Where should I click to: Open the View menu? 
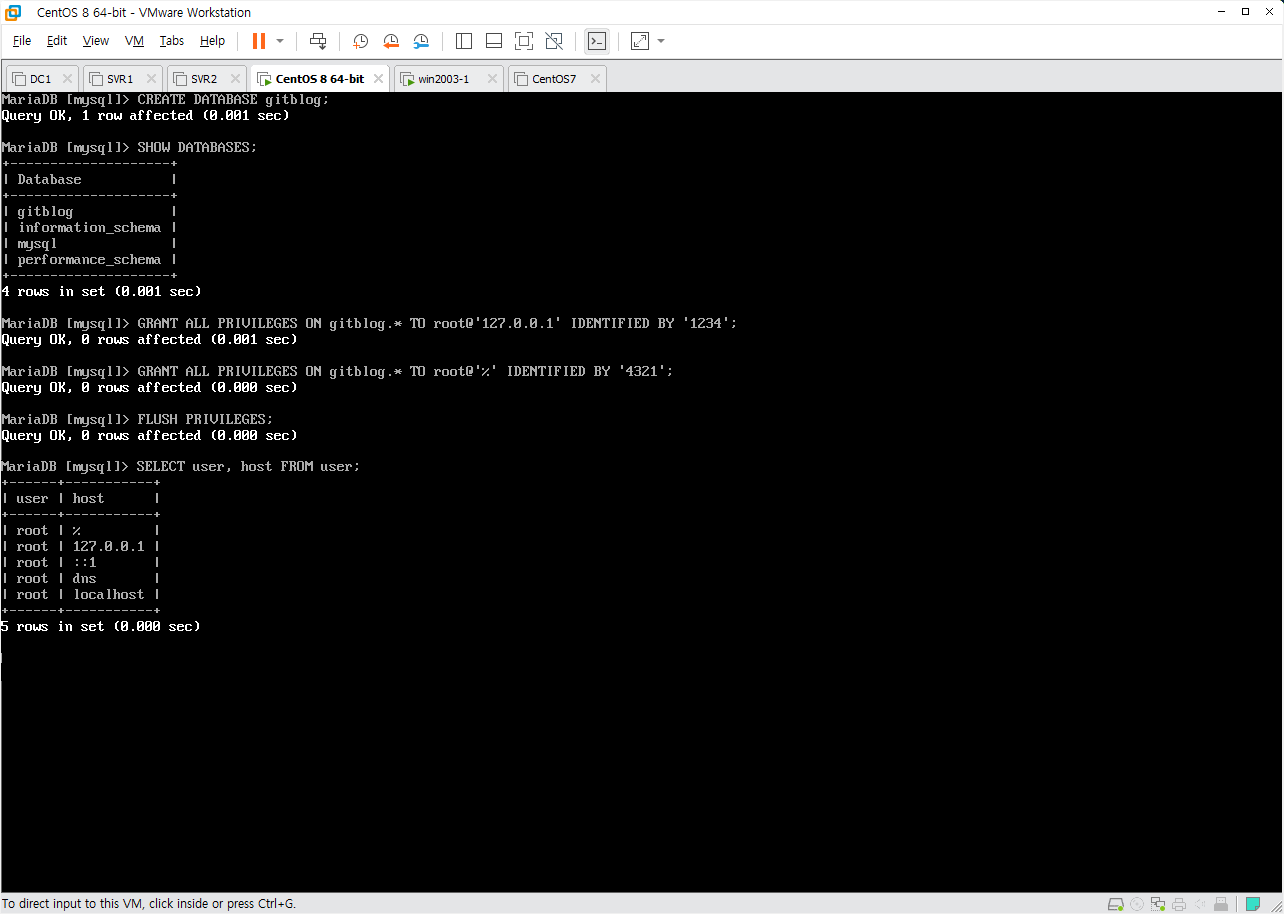tap(96, 41)
